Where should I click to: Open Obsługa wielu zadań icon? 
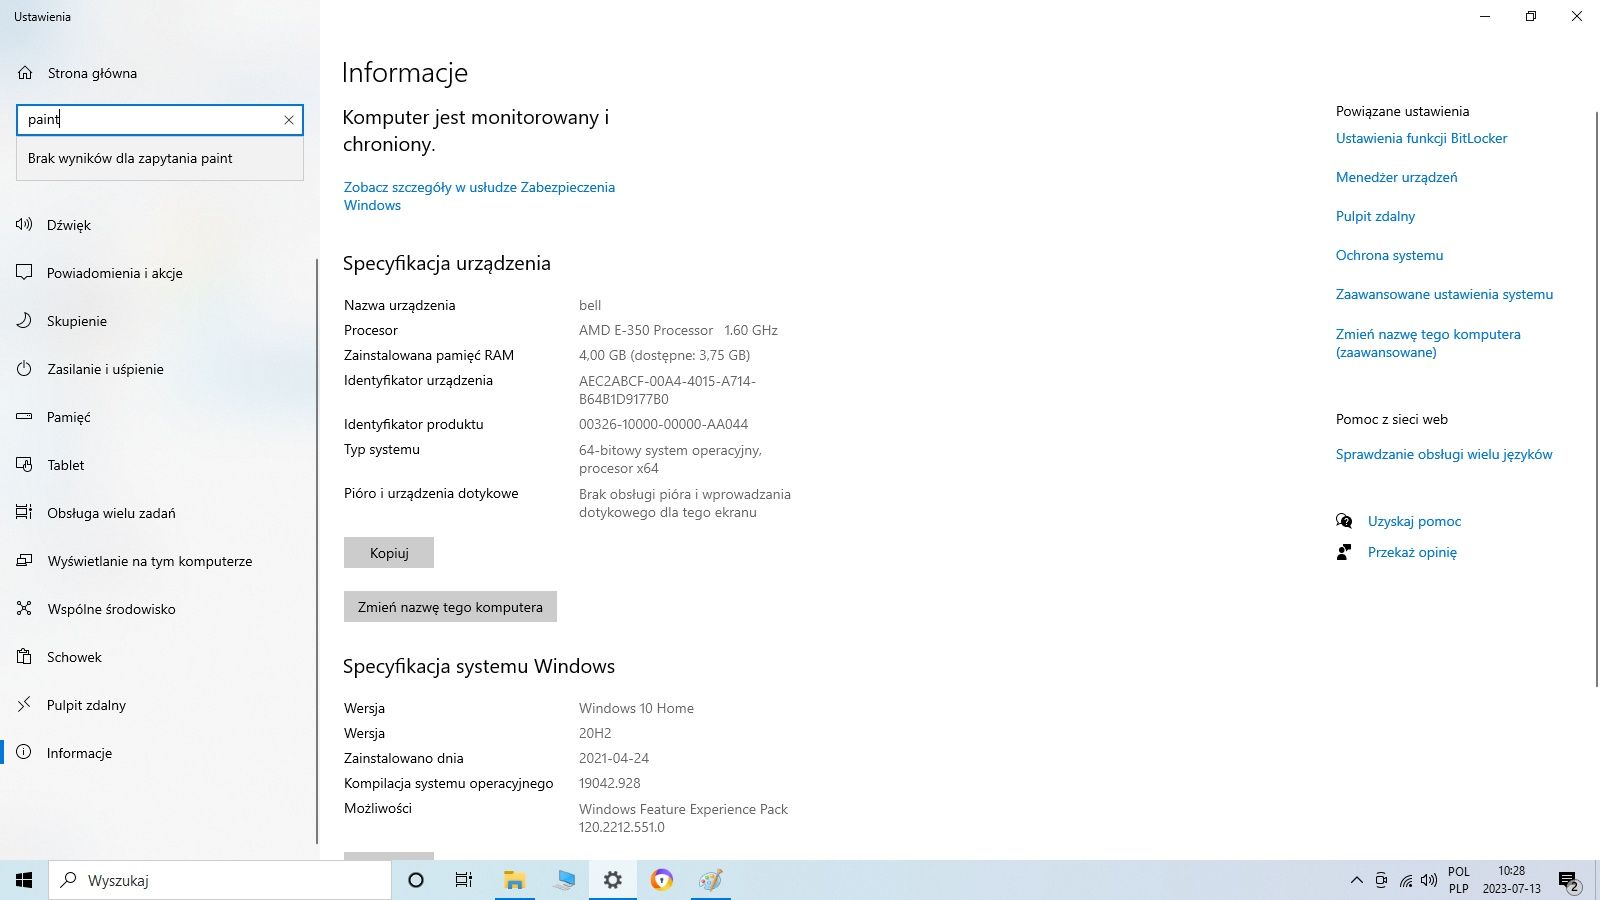pyautogui.click(x=25, y=513)
